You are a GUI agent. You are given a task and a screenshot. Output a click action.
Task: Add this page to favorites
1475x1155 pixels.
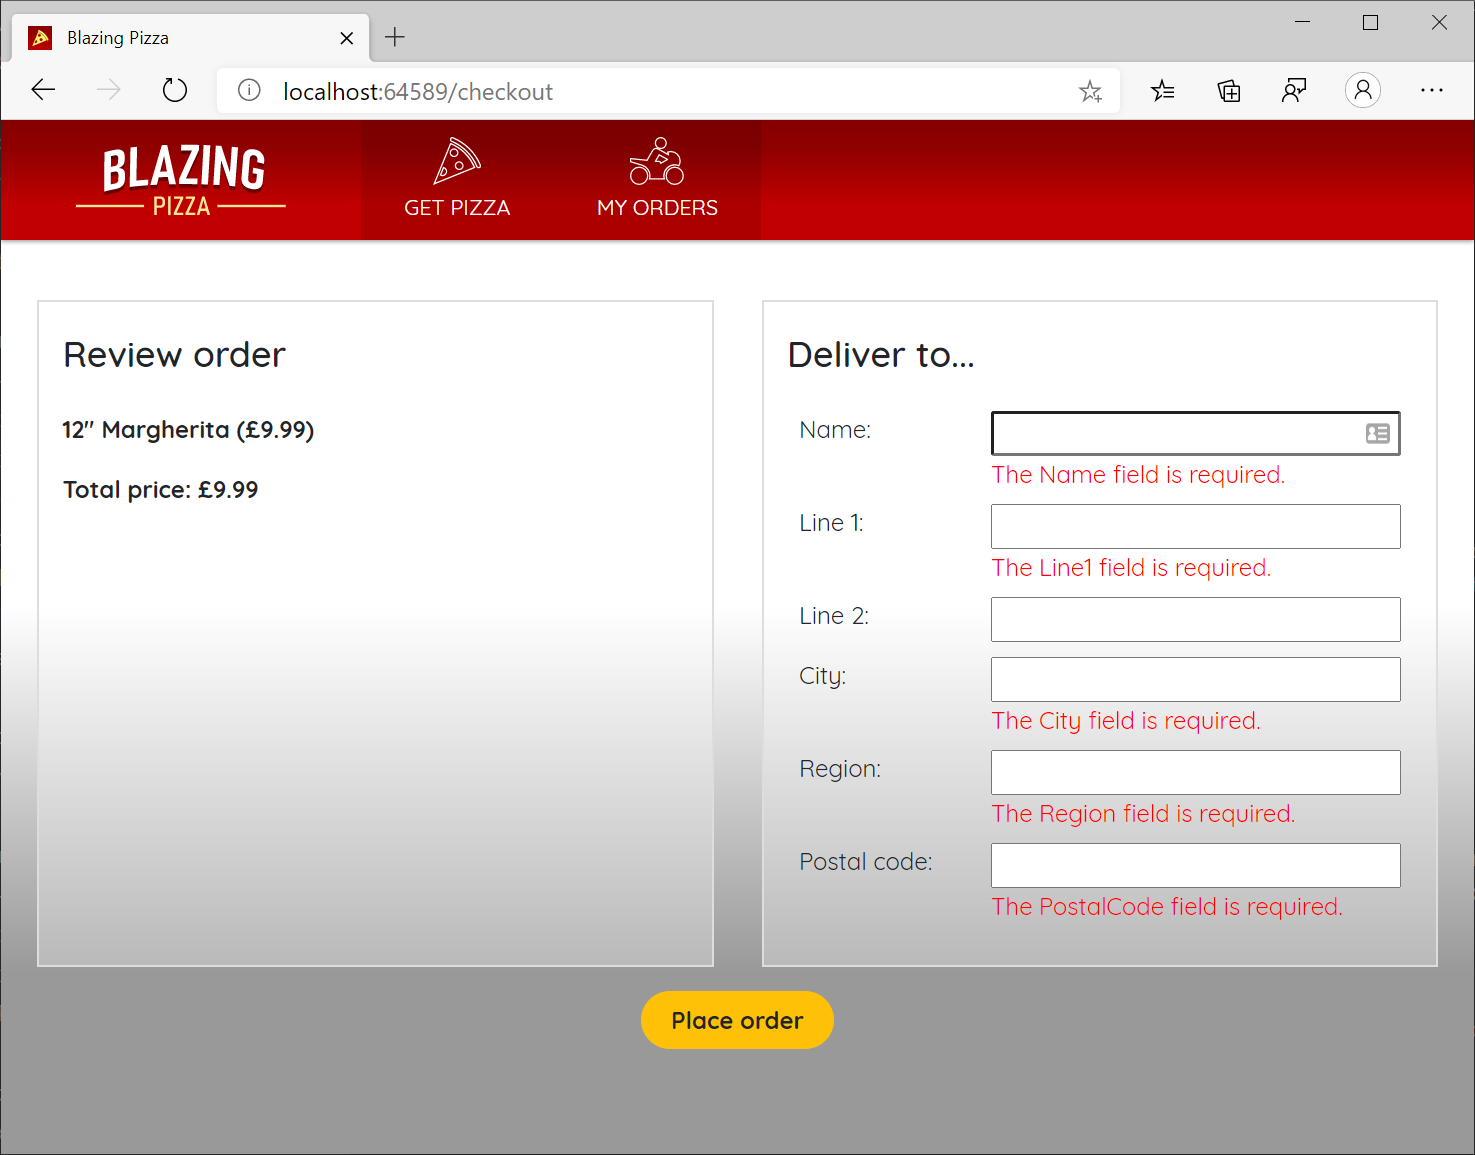tap(1090, 92)
